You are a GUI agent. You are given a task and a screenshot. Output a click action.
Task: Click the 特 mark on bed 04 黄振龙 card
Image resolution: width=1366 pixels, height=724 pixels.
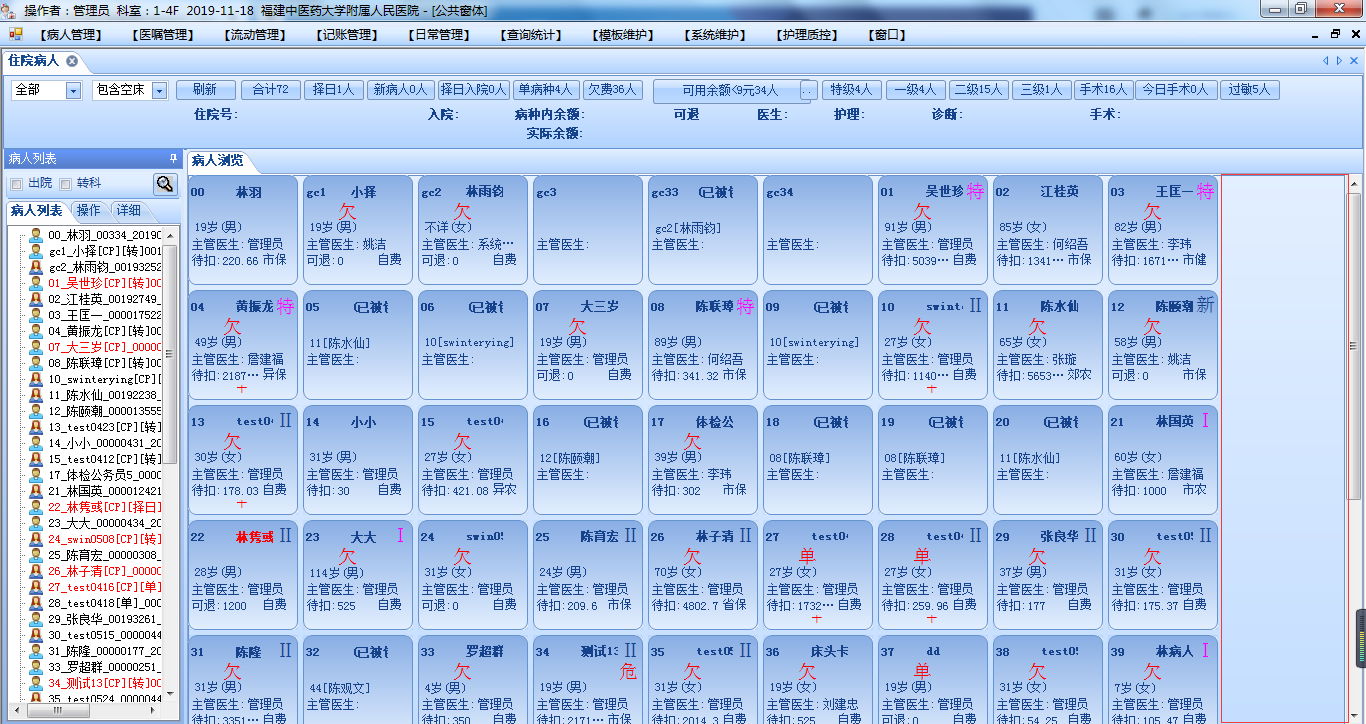[x=285, y=307]
